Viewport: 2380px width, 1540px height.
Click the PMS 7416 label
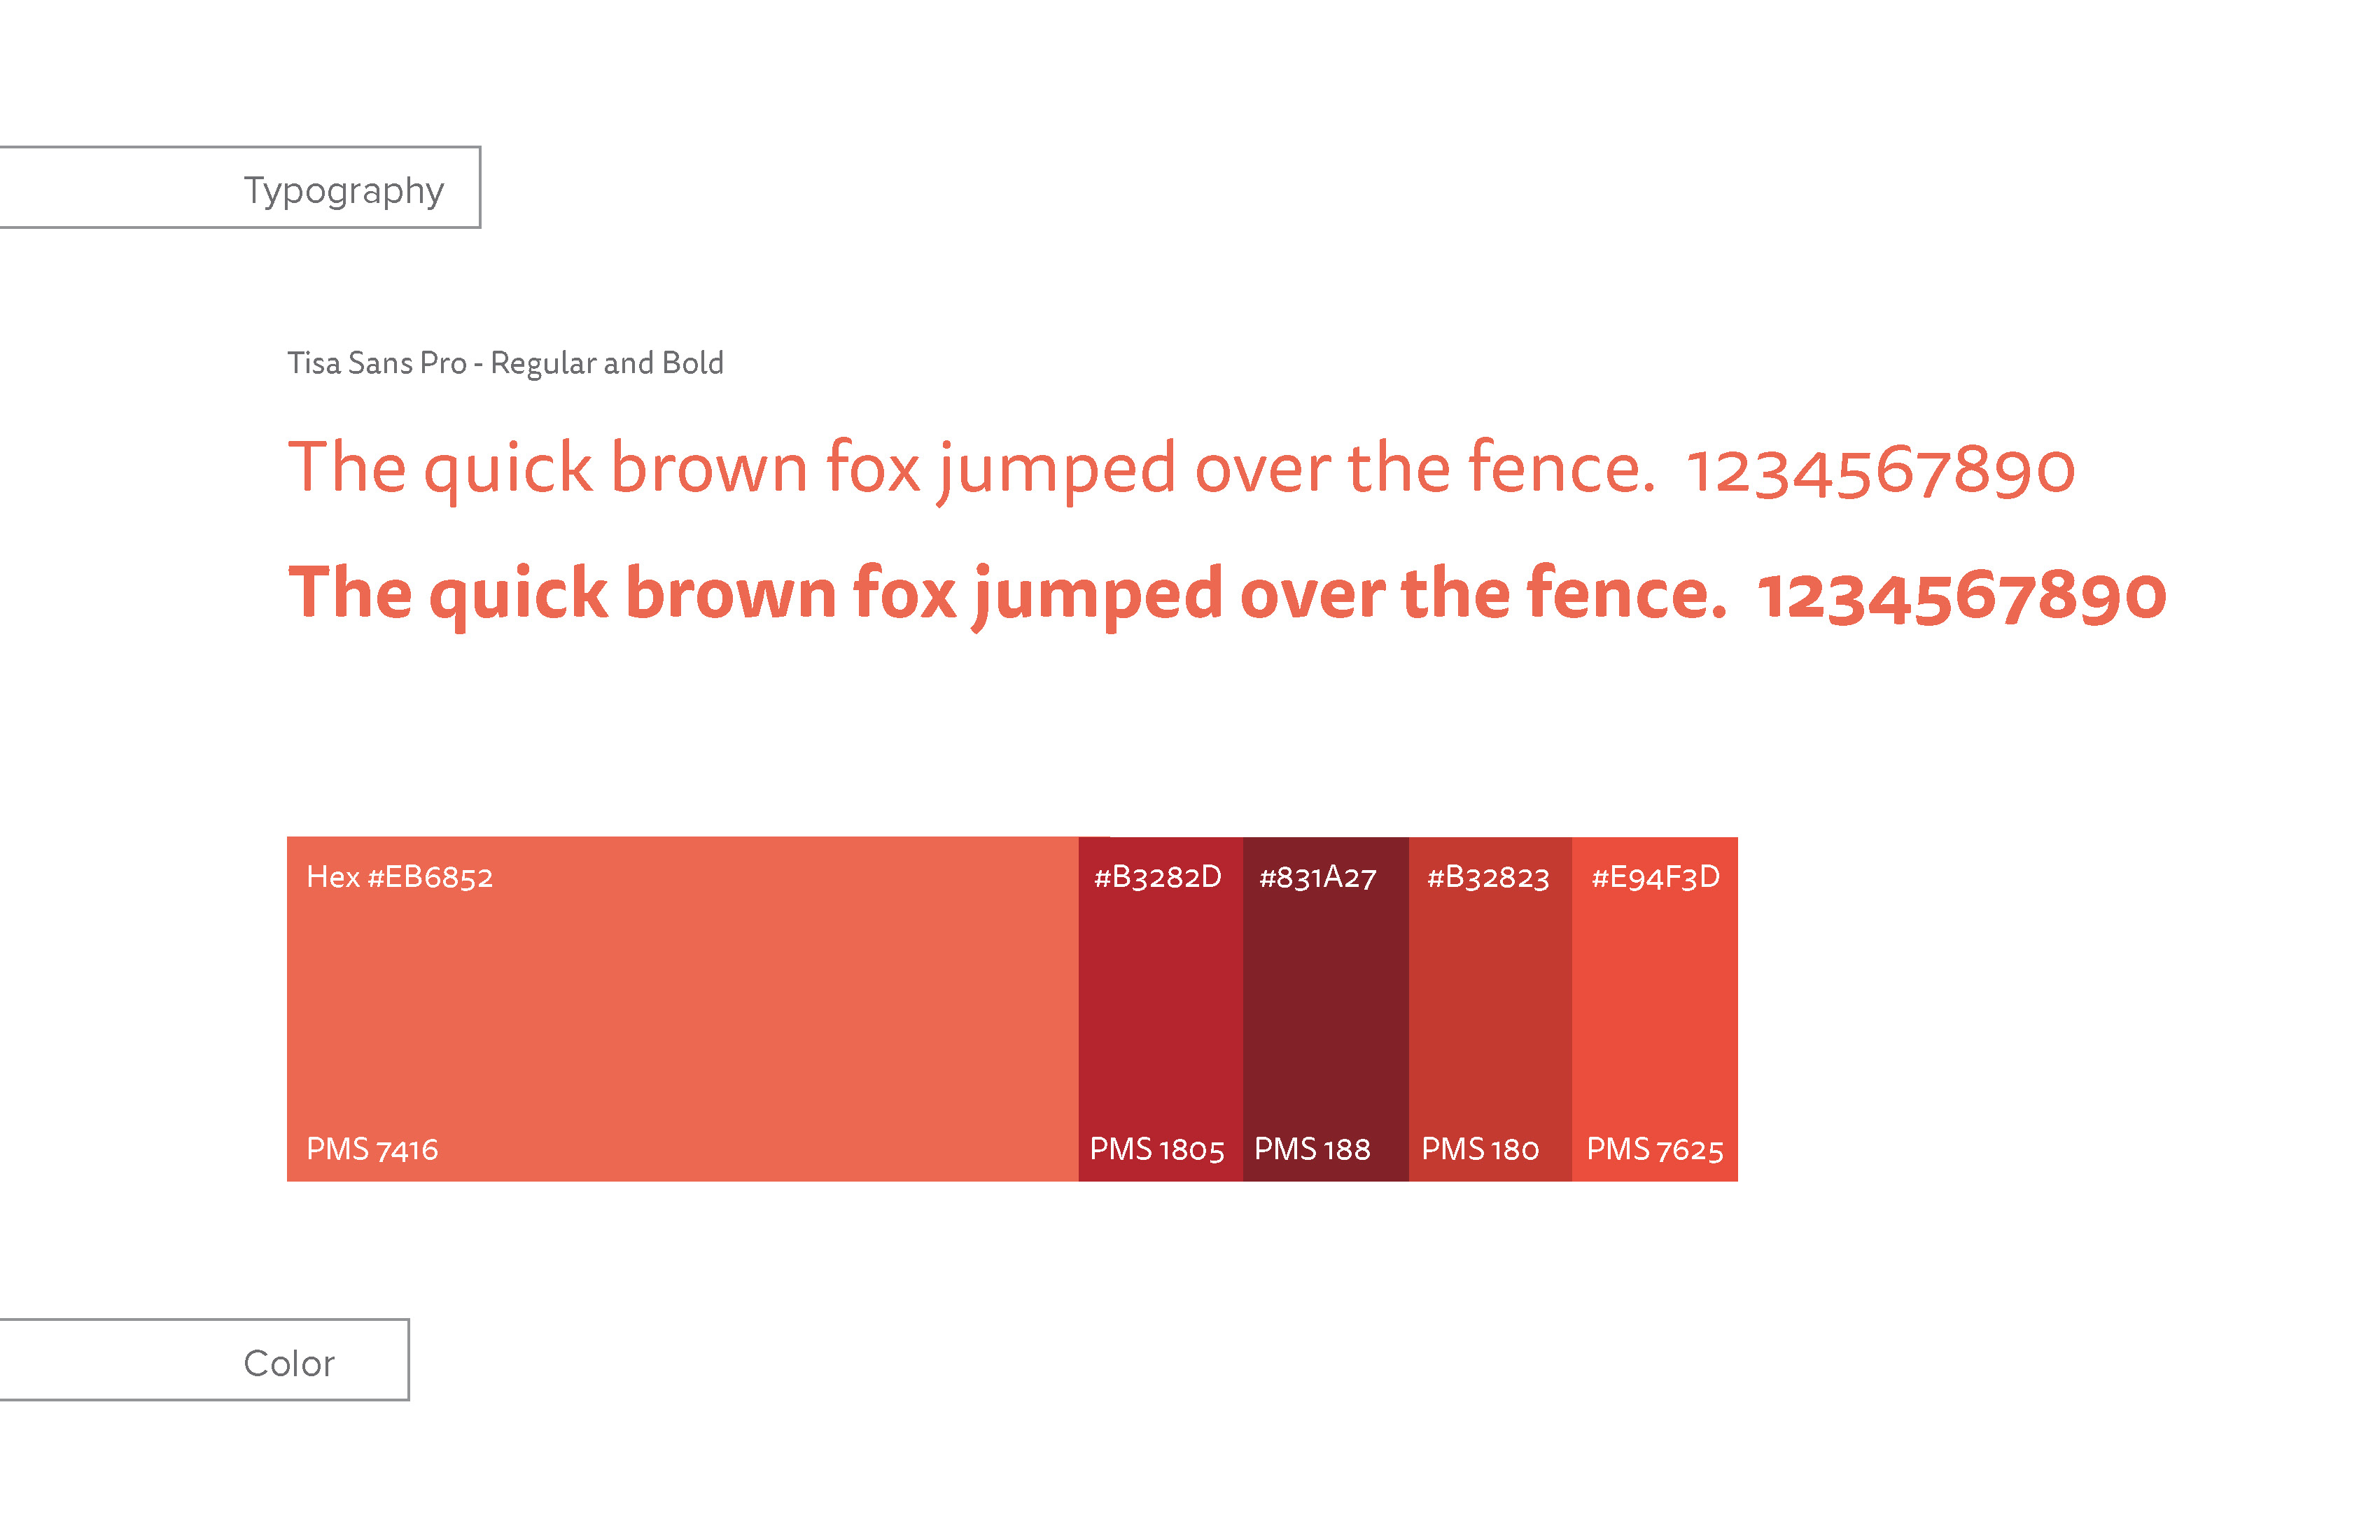372,1149
